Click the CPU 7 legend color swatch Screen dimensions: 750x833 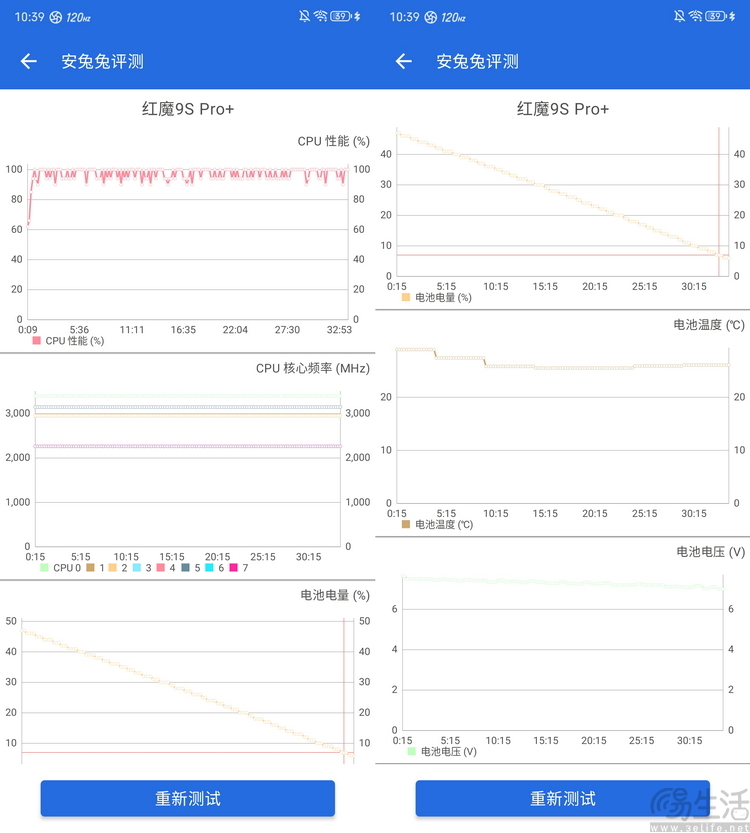coord(234,568)
